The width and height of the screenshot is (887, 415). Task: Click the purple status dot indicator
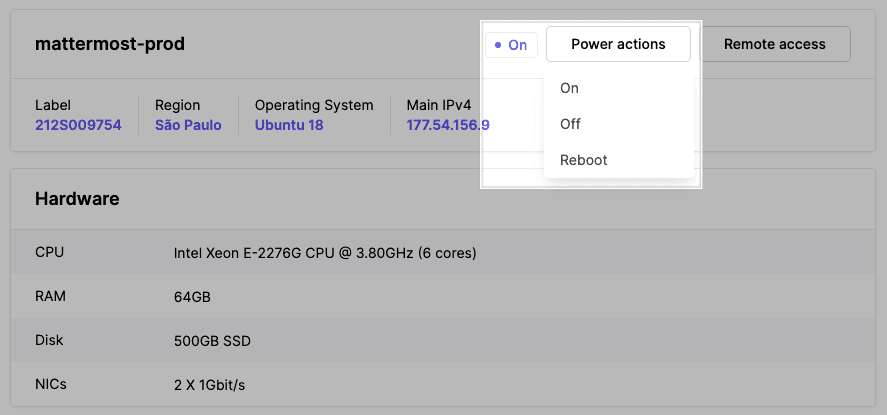coord(498,45)
